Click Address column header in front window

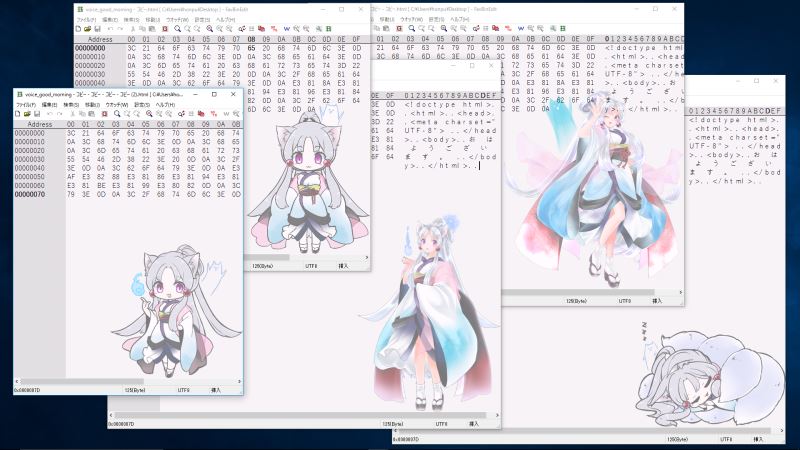pyautogui.click(x=40, y=124)
